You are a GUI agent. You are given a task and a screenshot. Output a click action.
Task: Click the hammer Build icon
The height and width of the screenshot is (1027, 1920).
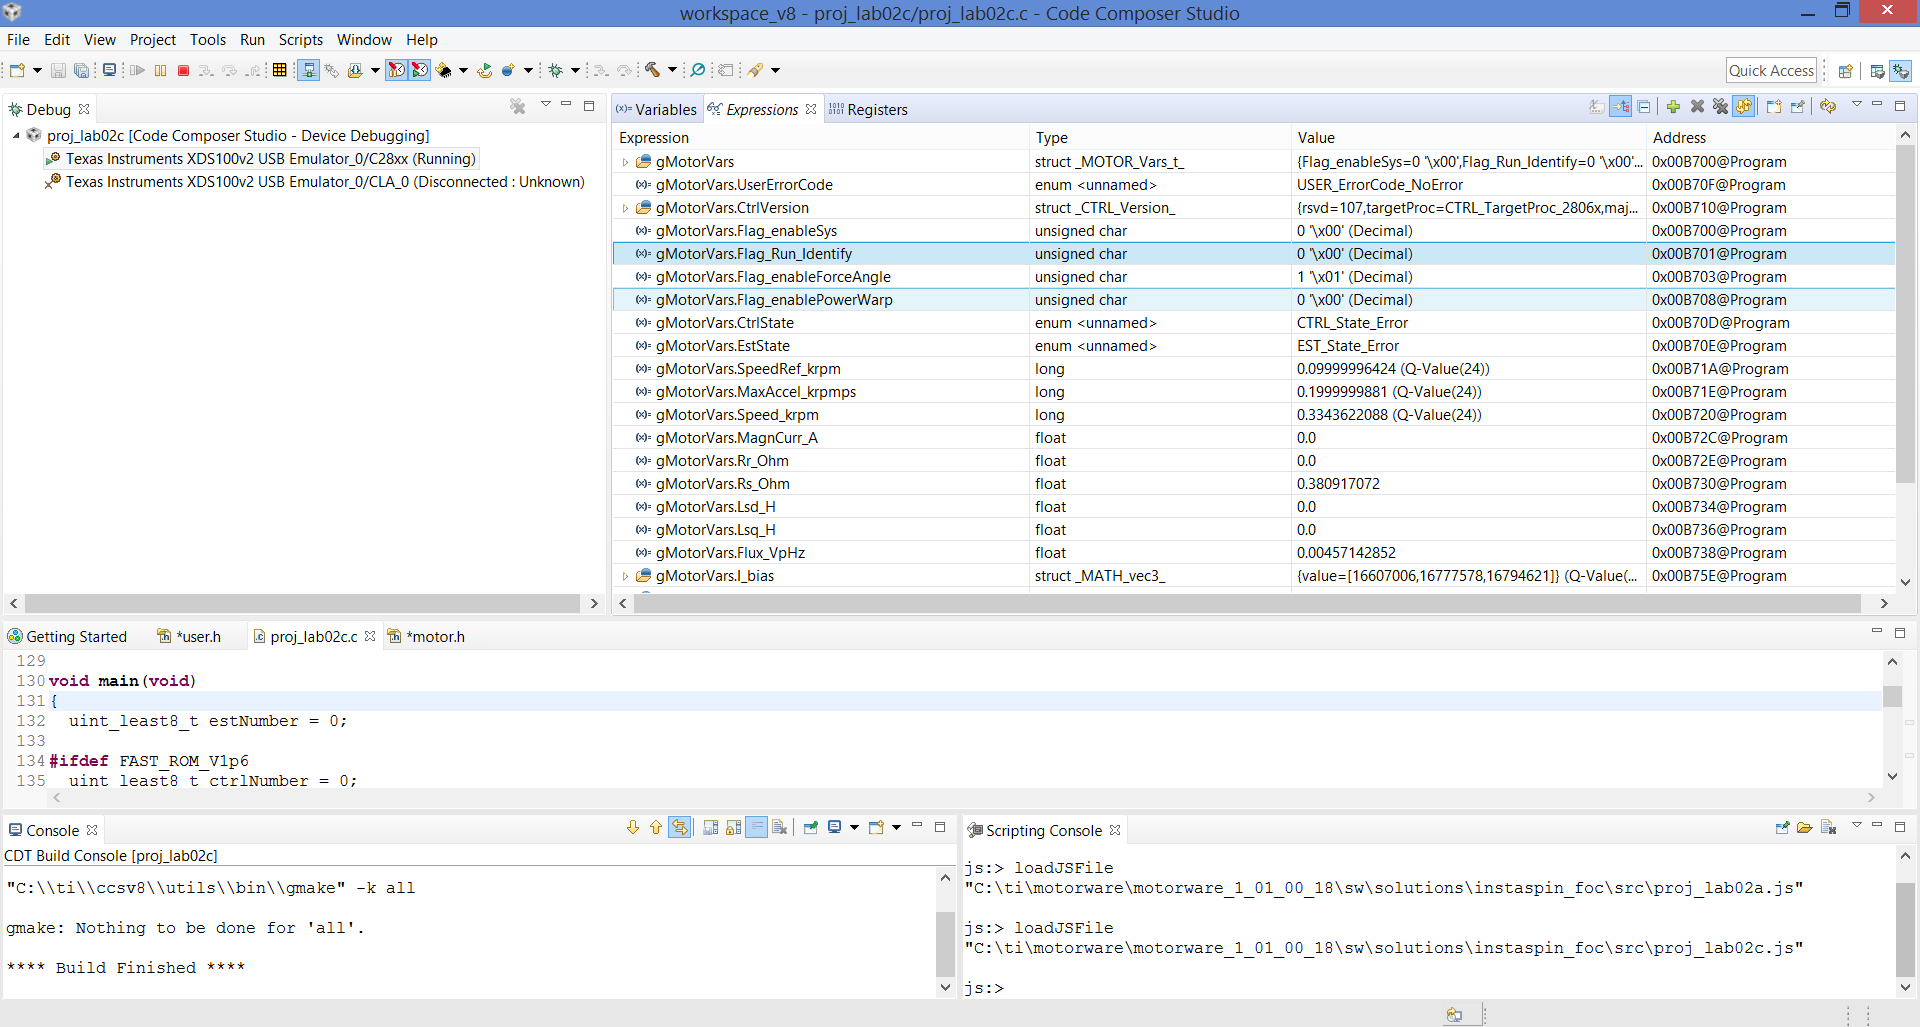point(652,70)
